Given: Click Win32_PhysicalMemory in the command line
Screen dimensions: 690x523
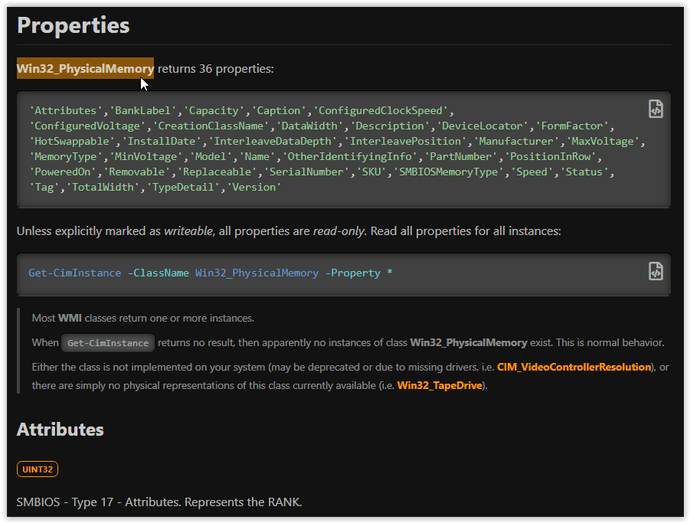Looking at the screenshot, I should (257, 273).
